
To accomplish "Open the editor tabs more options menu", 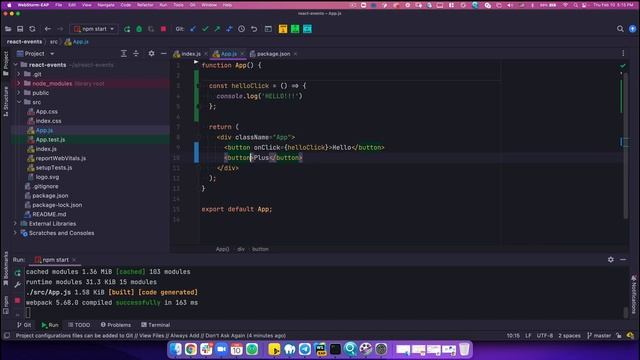I will [x=623, y=53].
